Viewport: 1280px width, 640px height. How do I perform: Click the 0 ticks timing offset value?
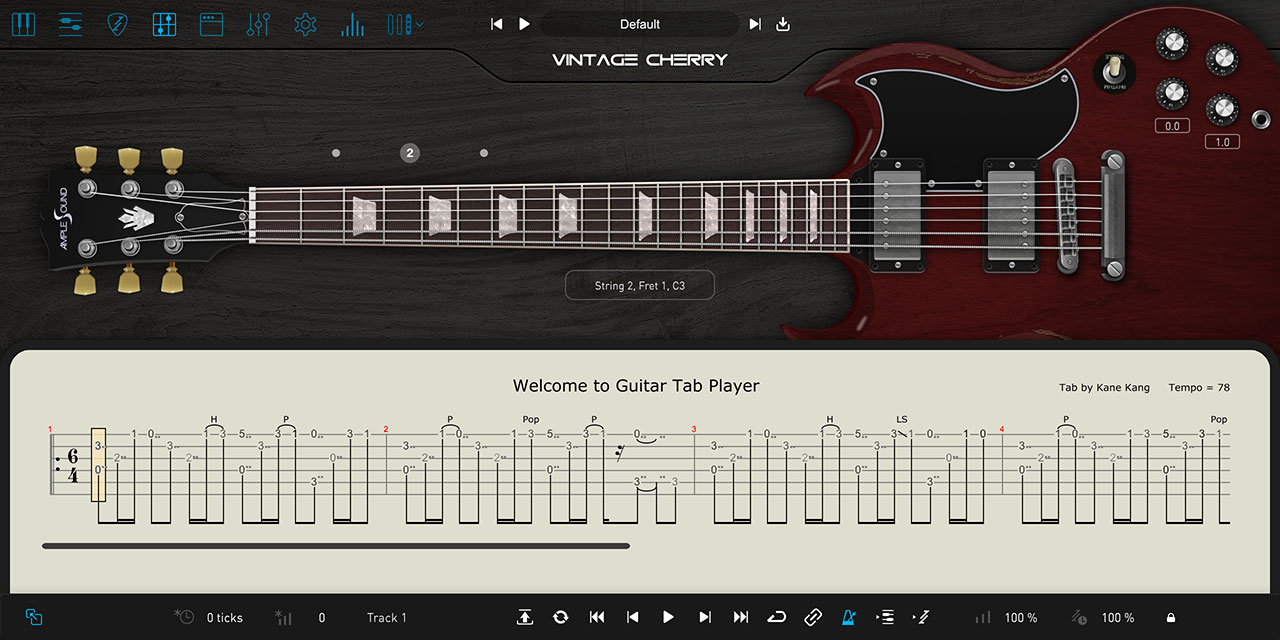tap(225, 618)
